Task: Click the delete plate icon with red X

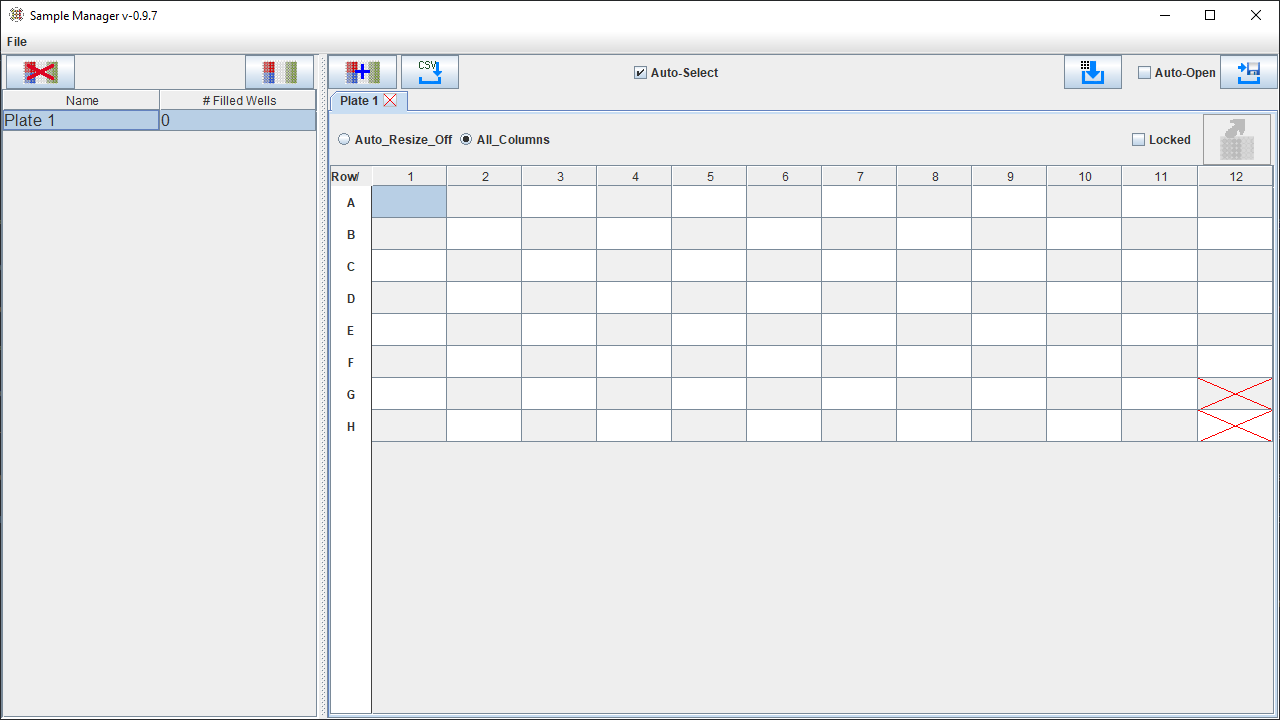Action: (x=40, y=72)
